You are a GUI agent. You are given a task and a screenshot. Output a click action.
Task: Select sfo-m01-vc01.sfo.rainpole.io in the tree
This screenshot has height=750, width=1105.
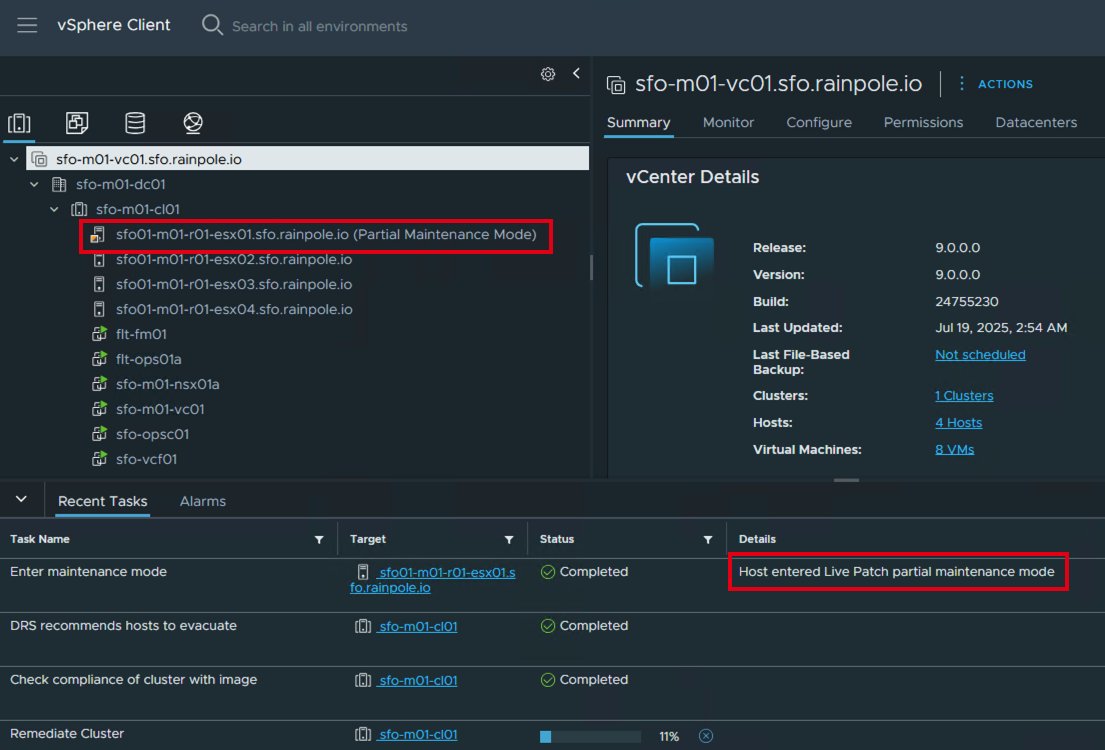point(149,159)
